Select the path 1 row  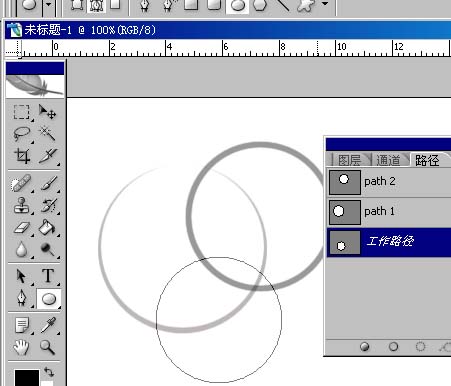389,212
